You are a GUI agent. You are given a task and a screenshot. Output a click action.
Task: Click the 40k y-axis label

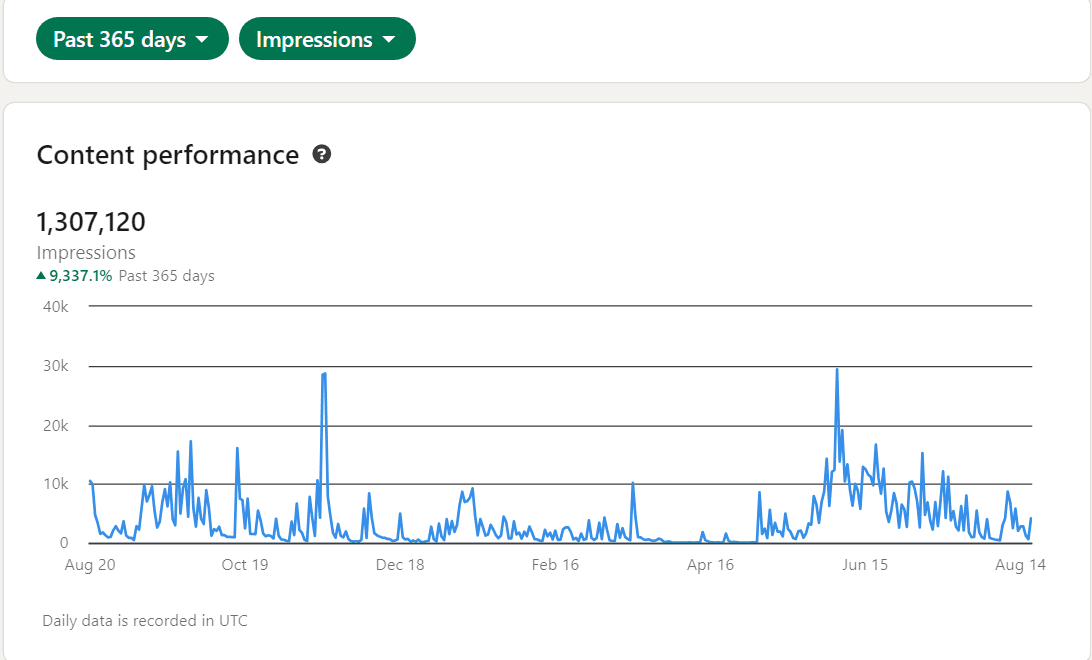pos(56,306)
